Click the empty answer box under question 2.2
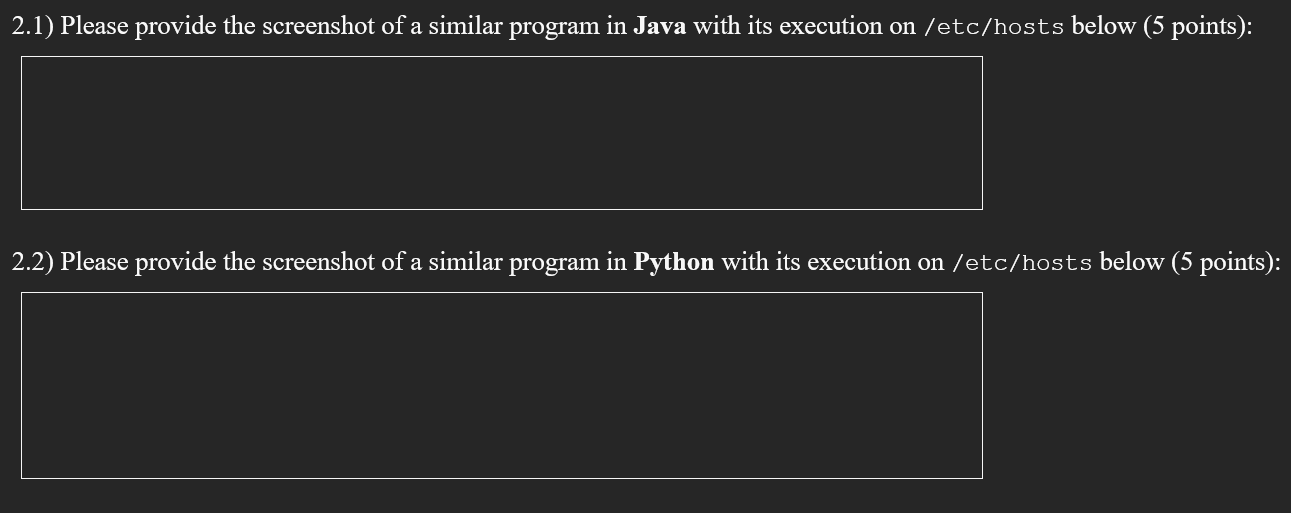1291x513 pixels. click(501, 385)
